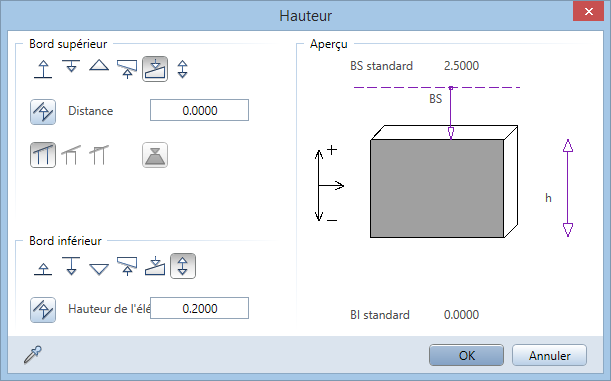The width and height of the screenshot is (611, 381).
Task: Select first upper edge absolute height icon
Action: [43, 69]
